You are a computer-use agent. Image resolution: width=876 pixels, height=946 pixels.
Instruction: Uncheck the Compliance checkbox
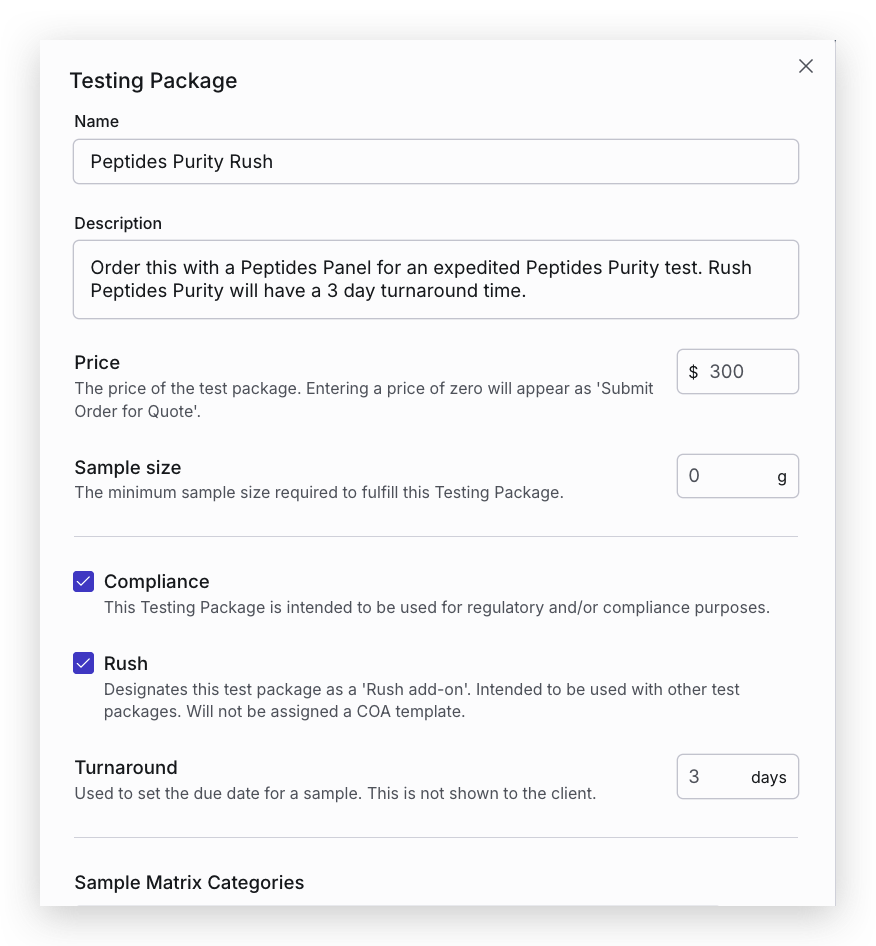(84, 582)
